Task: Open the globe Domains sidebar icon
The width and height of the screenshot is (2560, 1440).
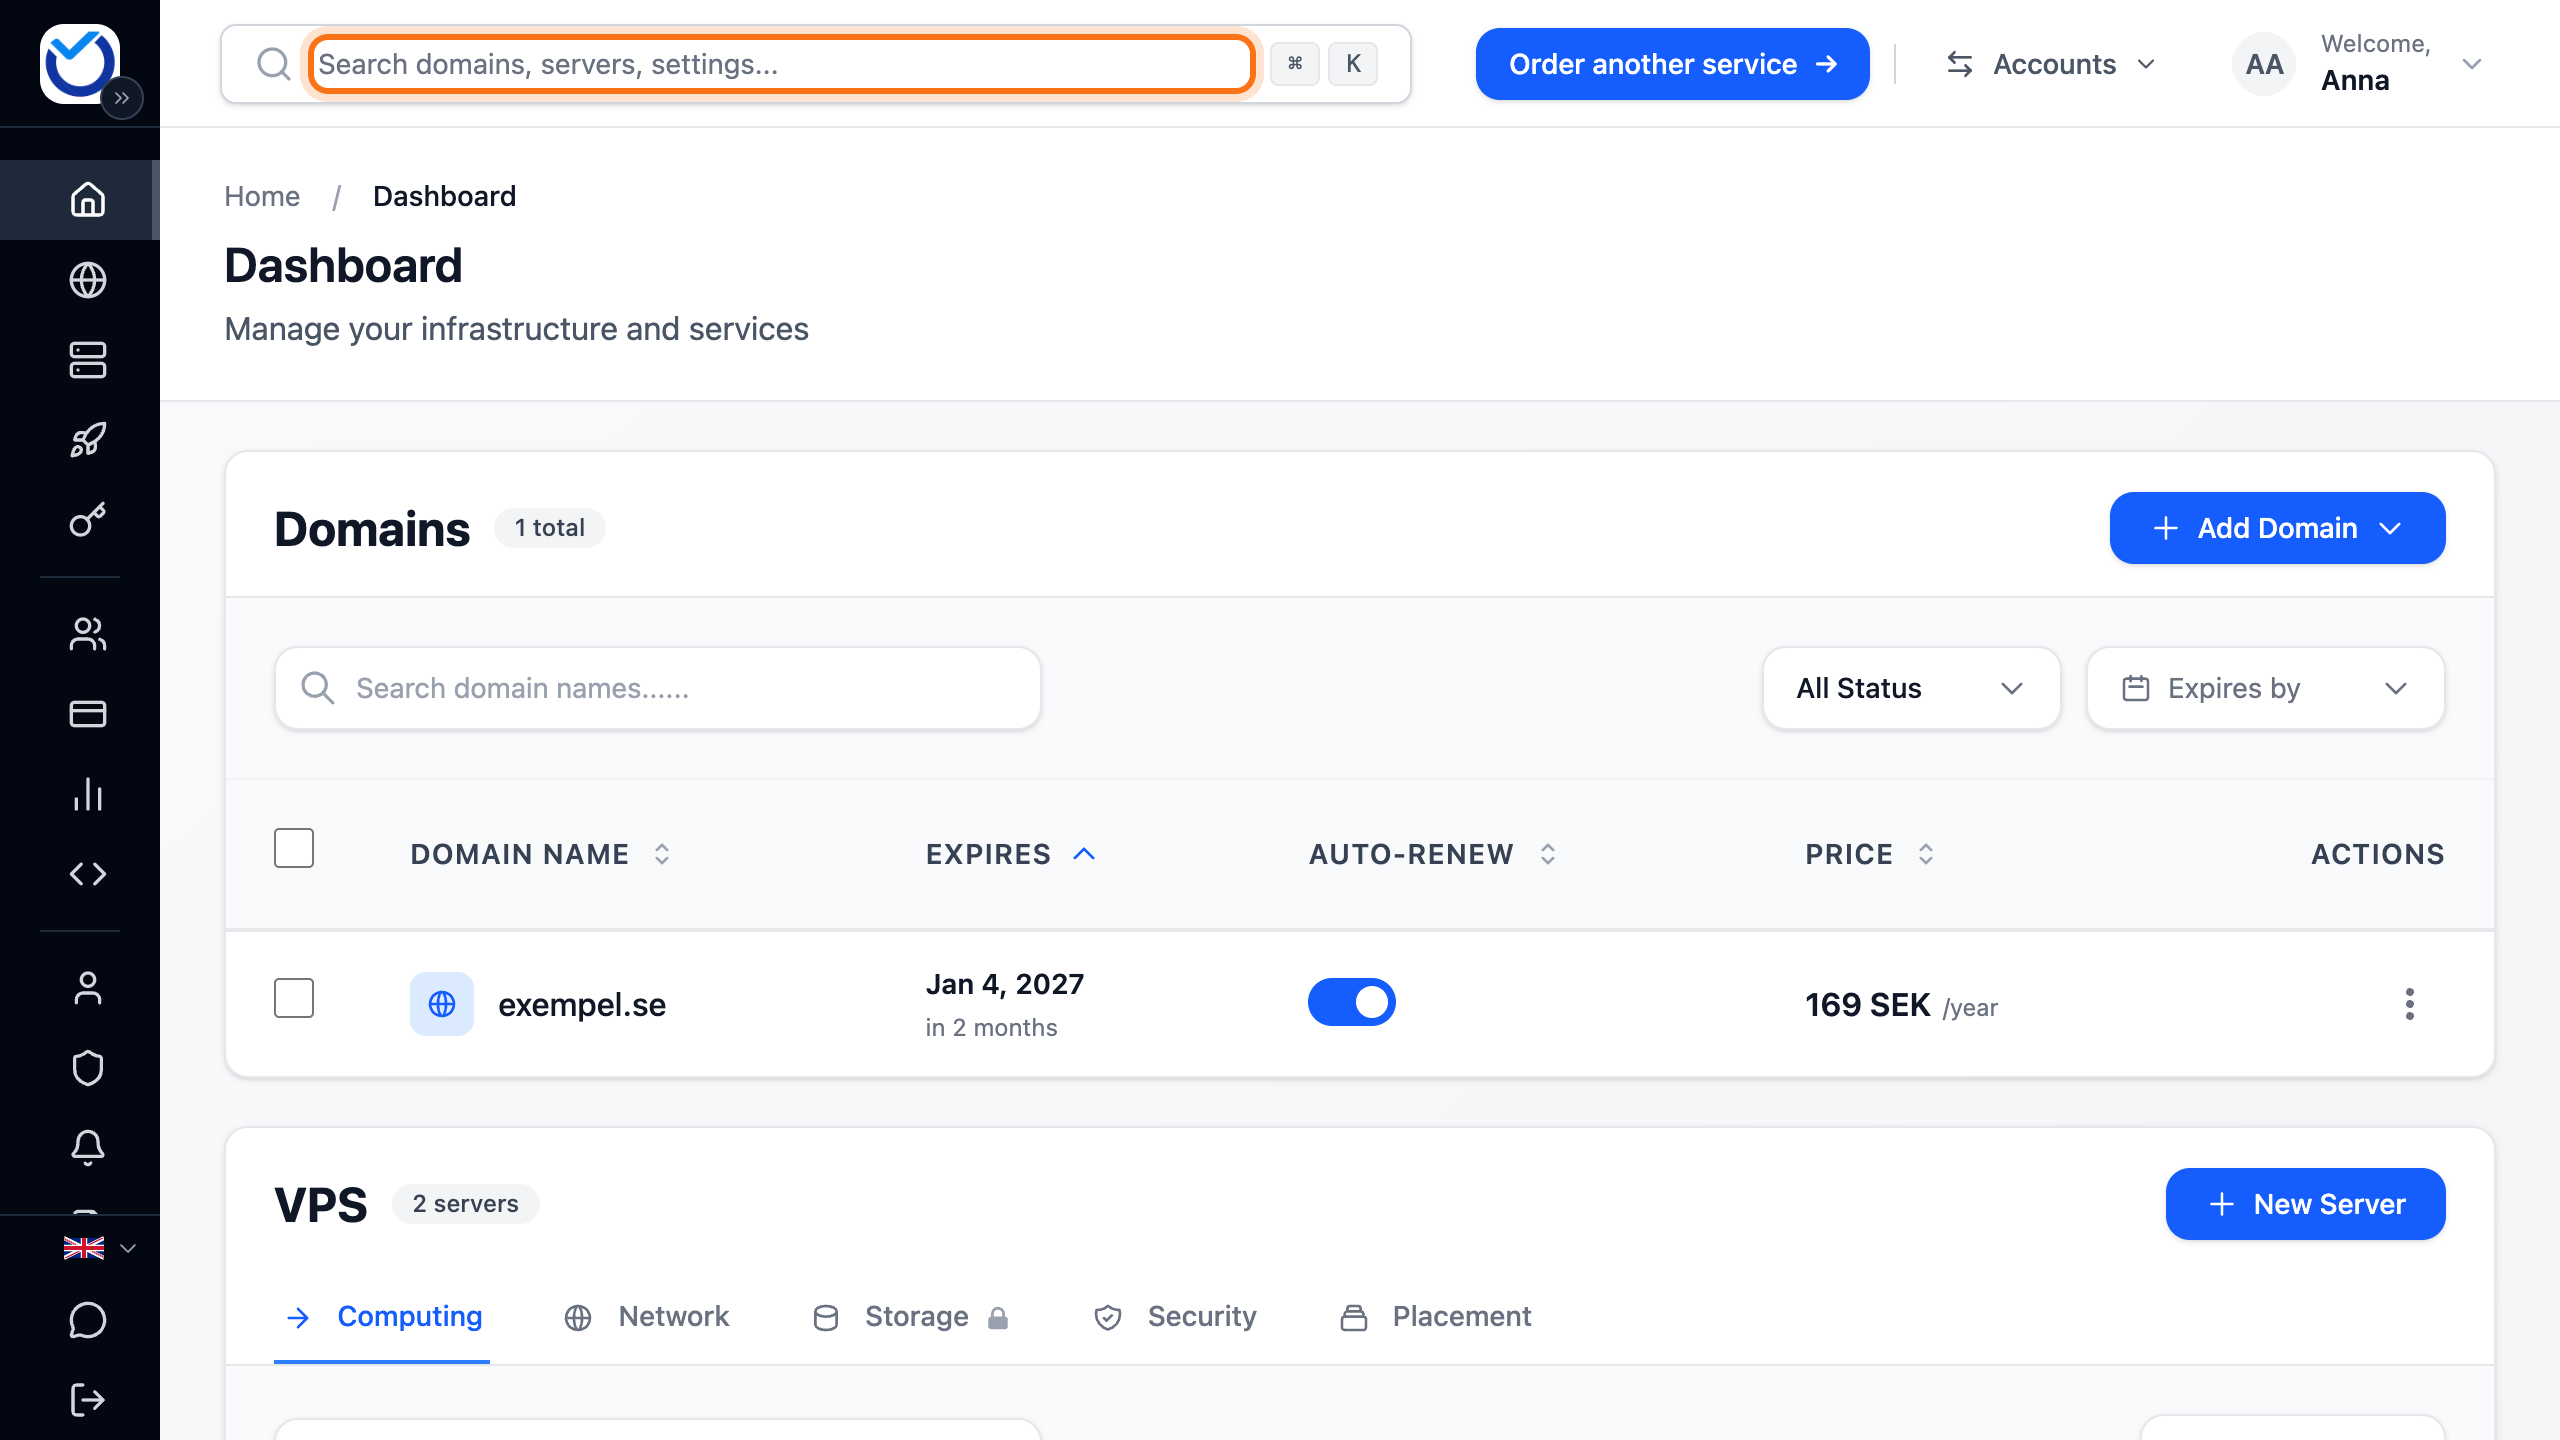Action: coord(88,280)
